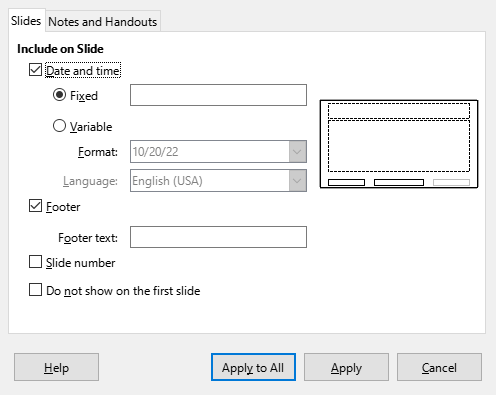Click the Footer text input field
This screenshot has width=496, height=395.
click(x=218, y=237)
